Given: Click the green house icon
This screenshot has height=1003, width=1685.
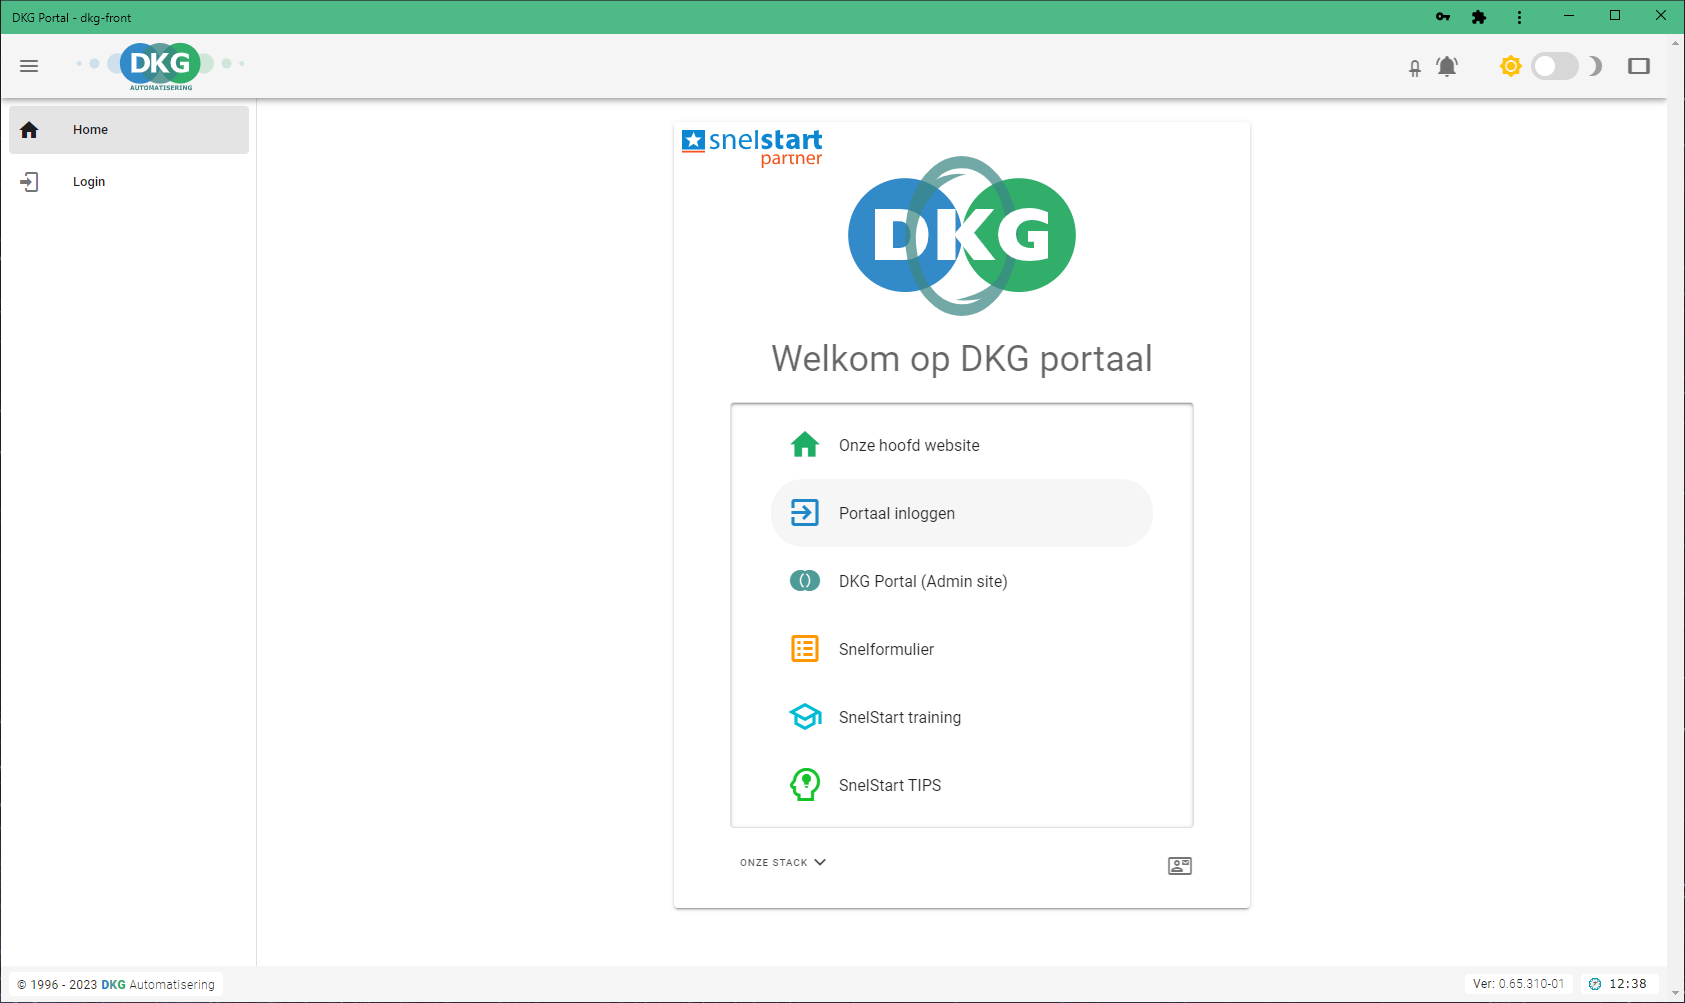Looking at the screenshot, I should pos(805,445).
